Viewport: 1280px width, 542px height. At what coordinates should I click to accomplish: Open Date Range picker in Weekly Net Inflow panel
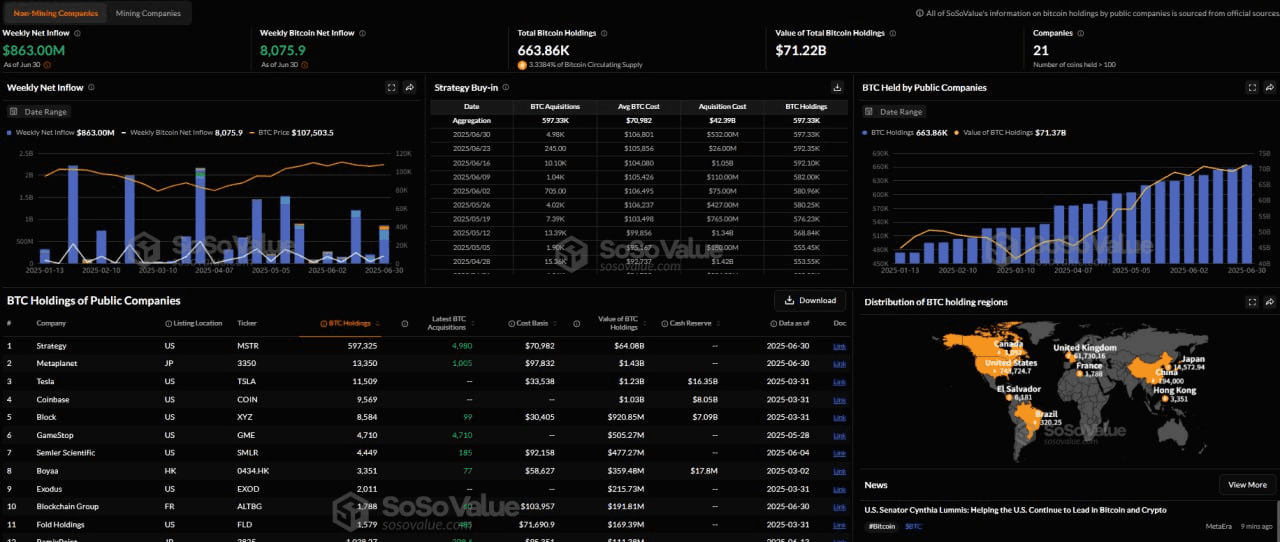coord(40,112)
